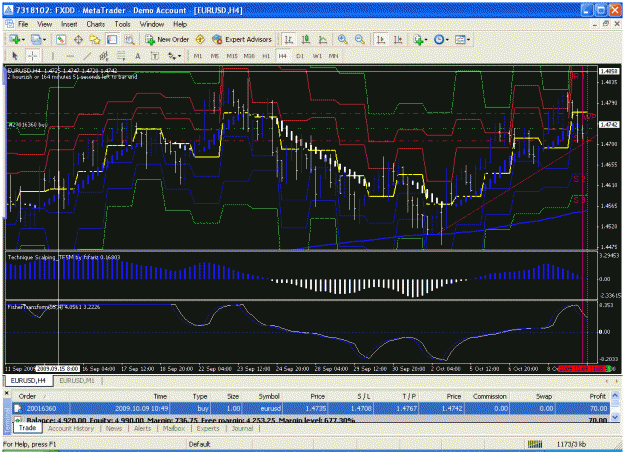Screen dimensions: 625x452
Task: Zoom out of the chart
Action: tap(360, 39)
